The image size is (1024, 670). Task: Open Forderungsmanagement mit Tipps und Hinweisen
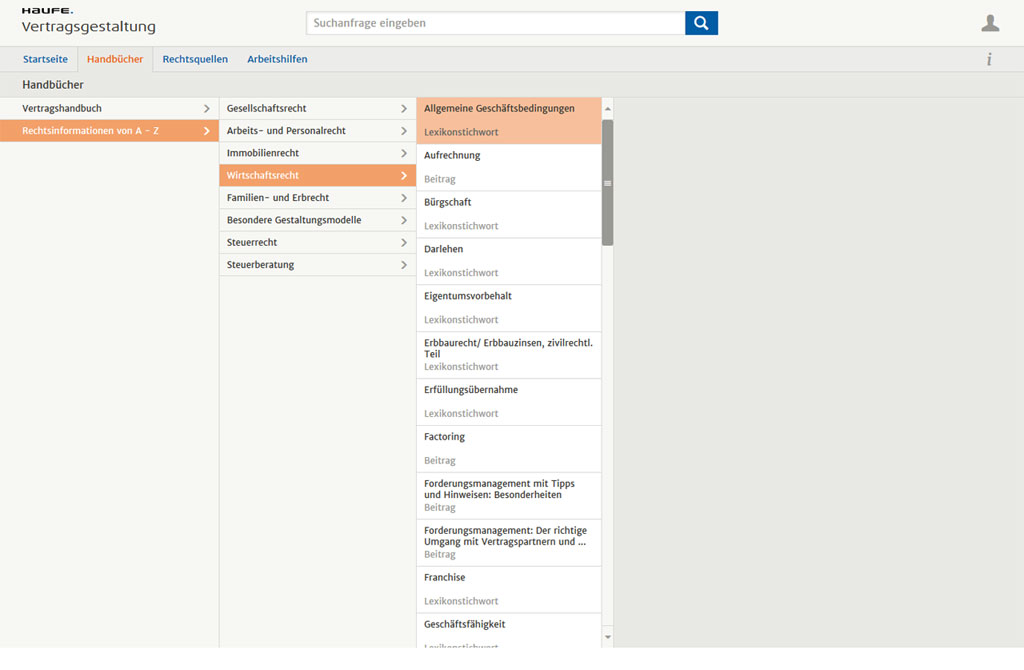pos(509,496)
